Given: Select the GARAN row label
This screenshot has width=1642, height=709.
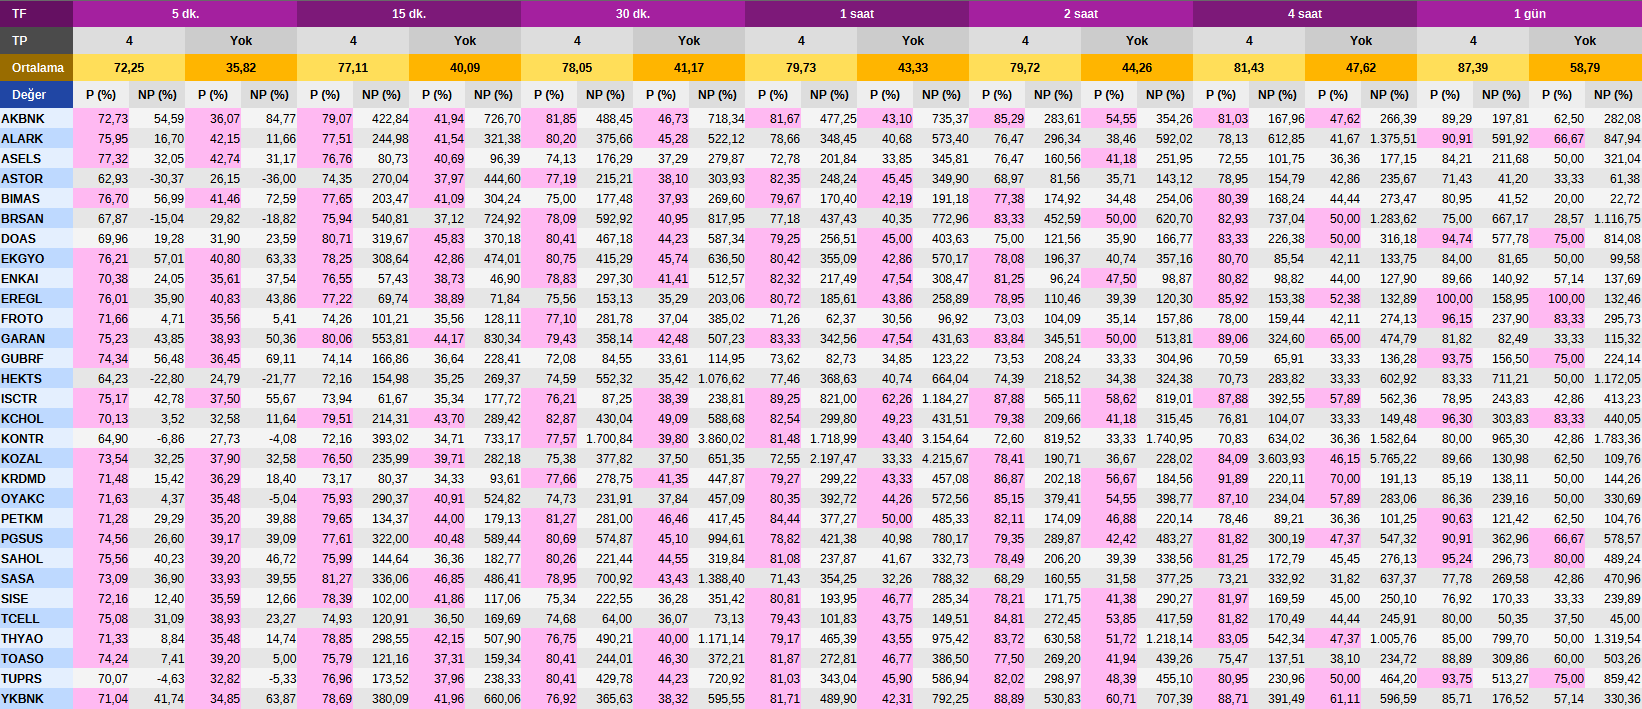Looking at the screenshot, I should pos(36,339).
